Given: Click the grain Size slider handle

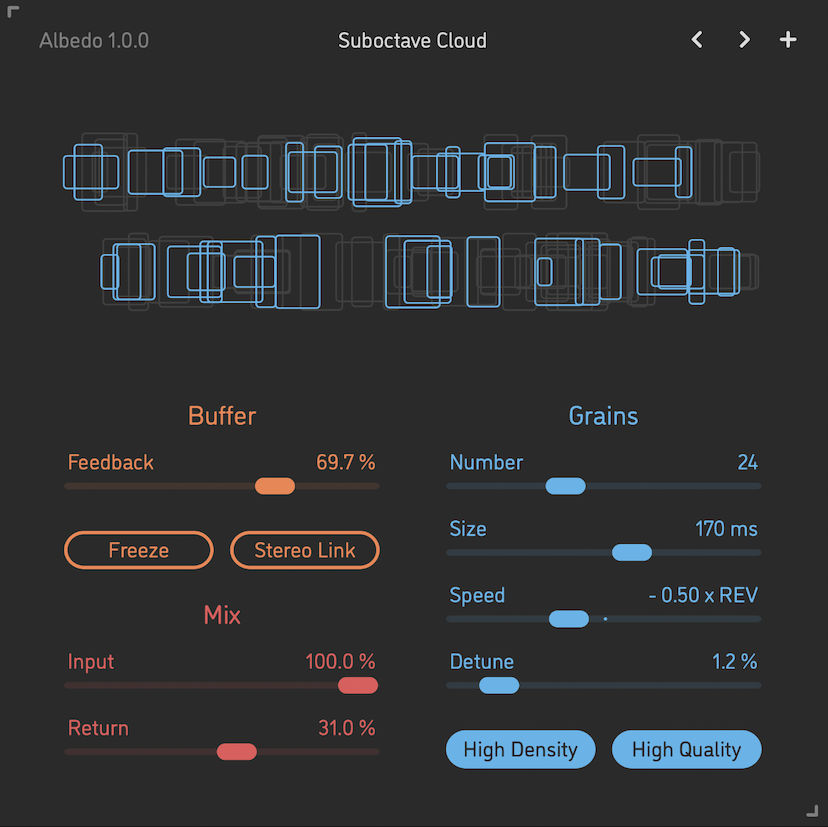Looking at the screenshot, I should [x=632, y=552].
